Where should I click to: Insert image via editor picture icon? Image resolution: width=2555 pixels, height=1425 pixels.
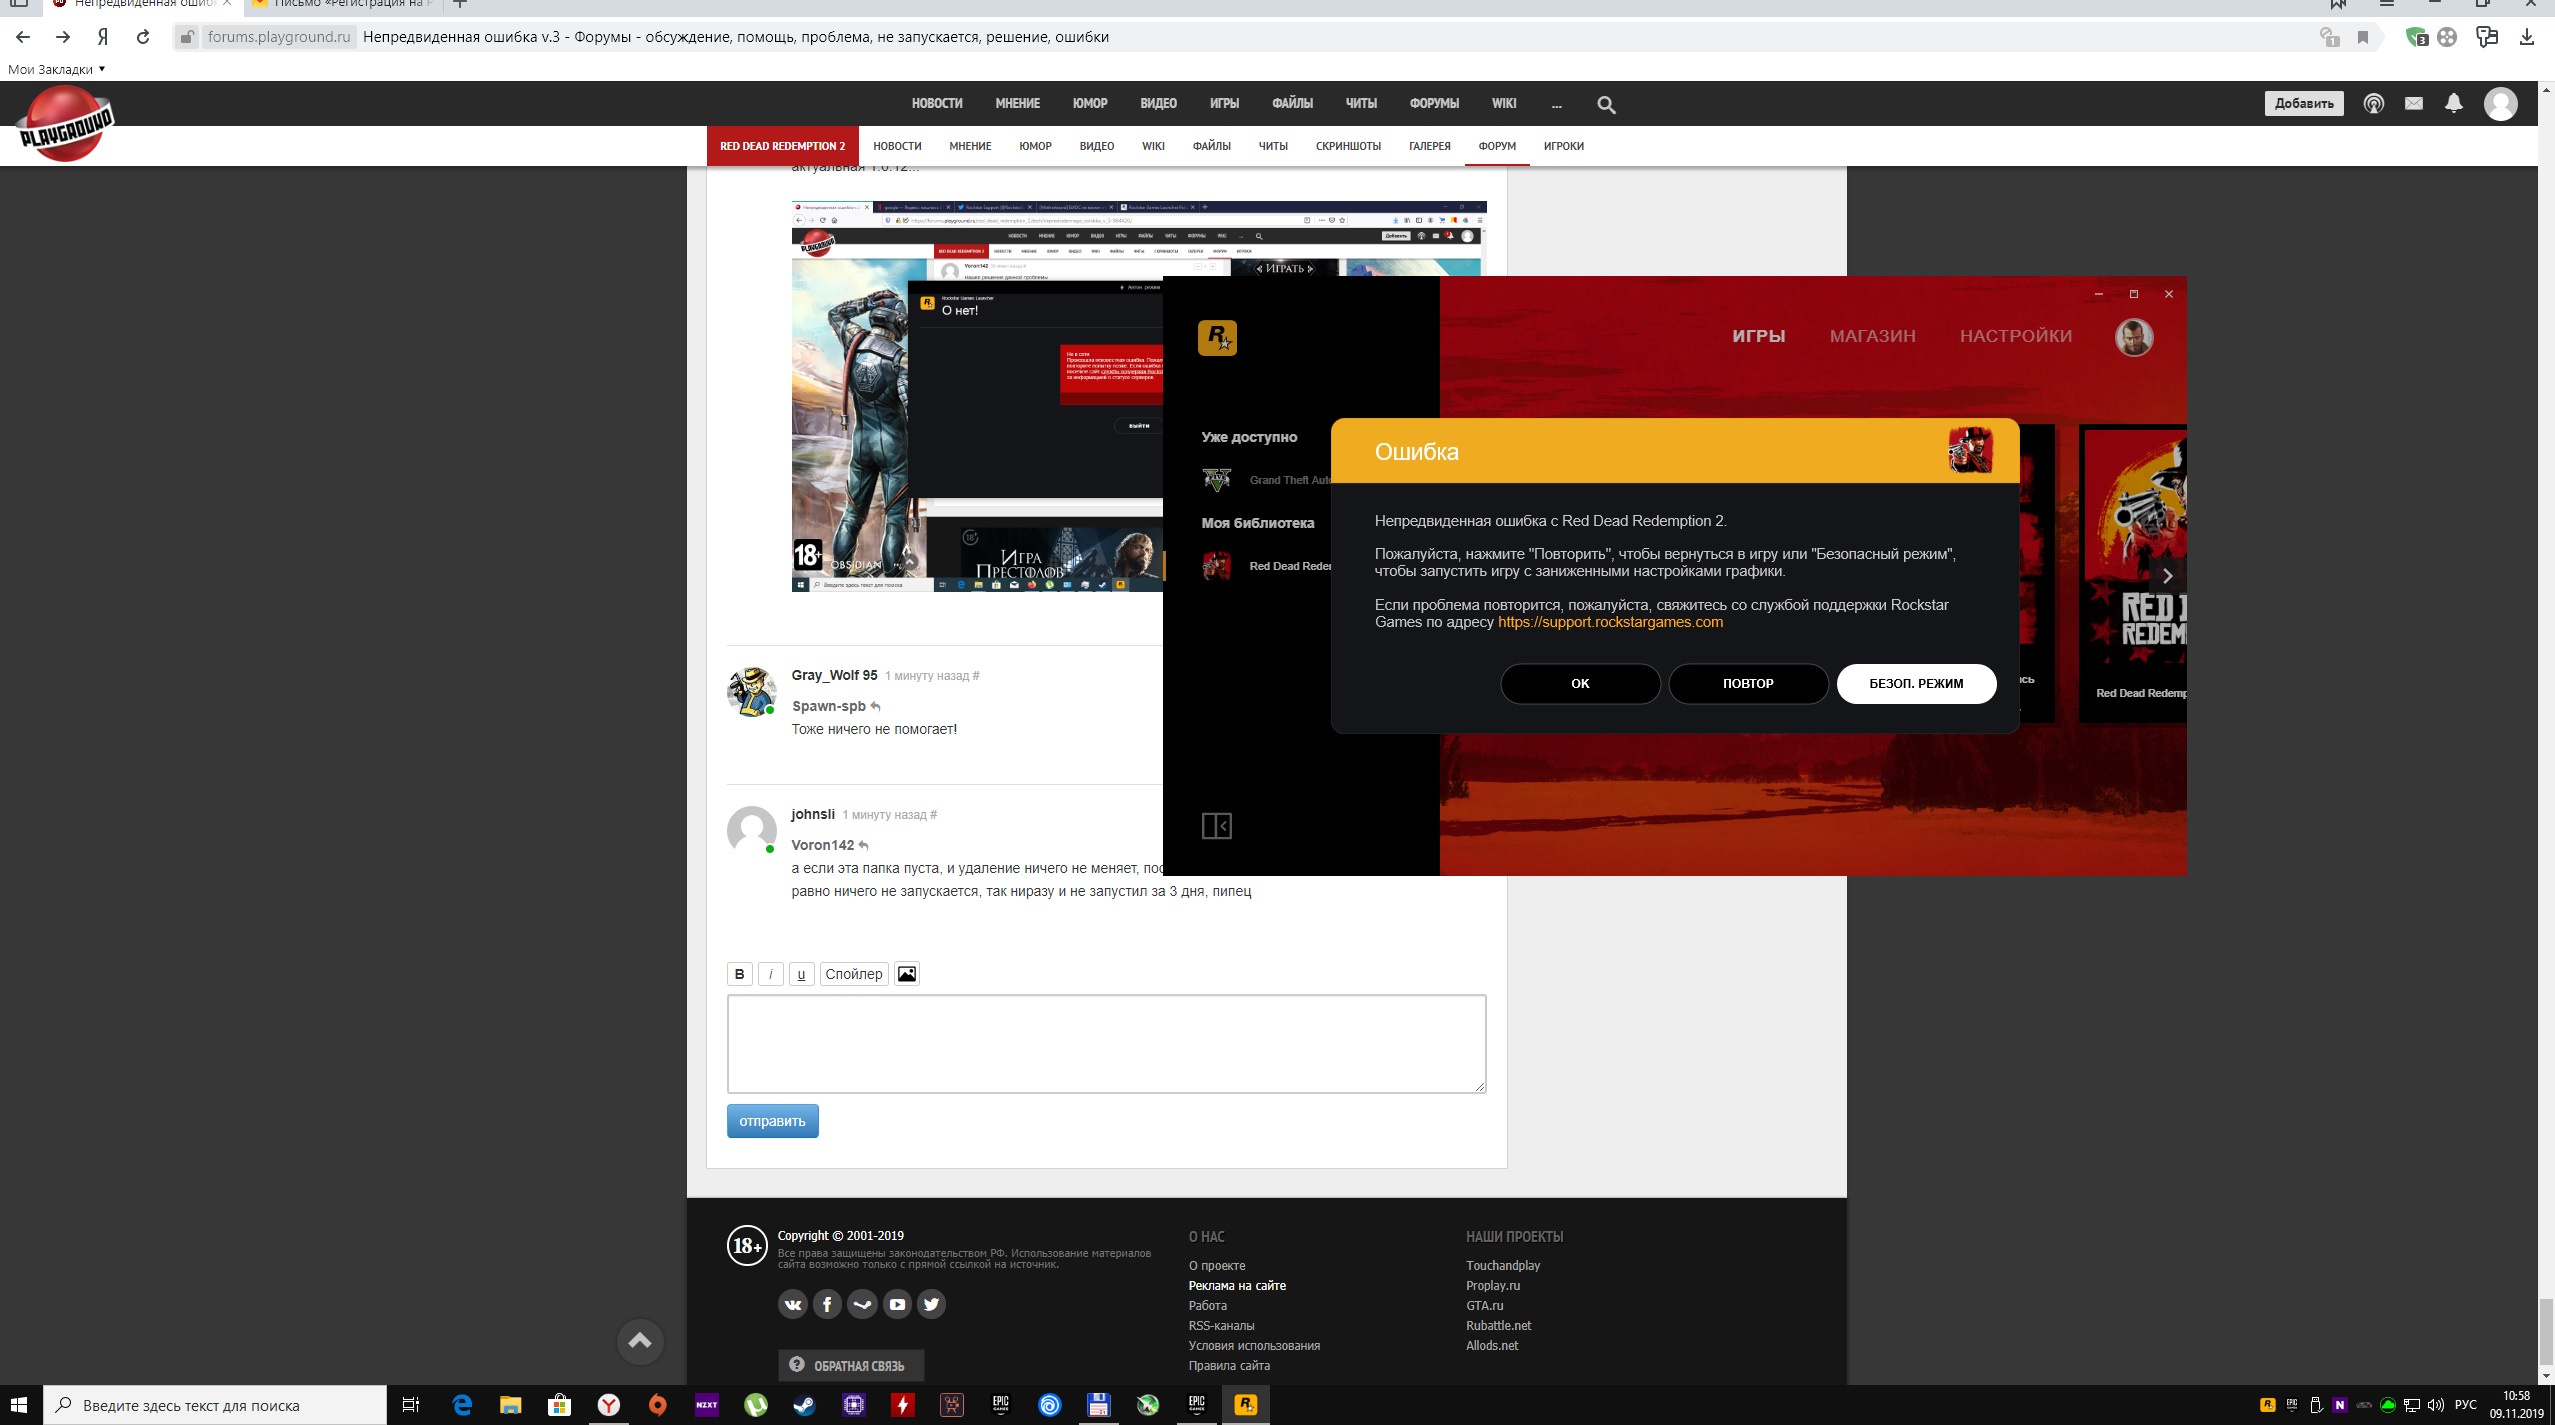[906, 974]
